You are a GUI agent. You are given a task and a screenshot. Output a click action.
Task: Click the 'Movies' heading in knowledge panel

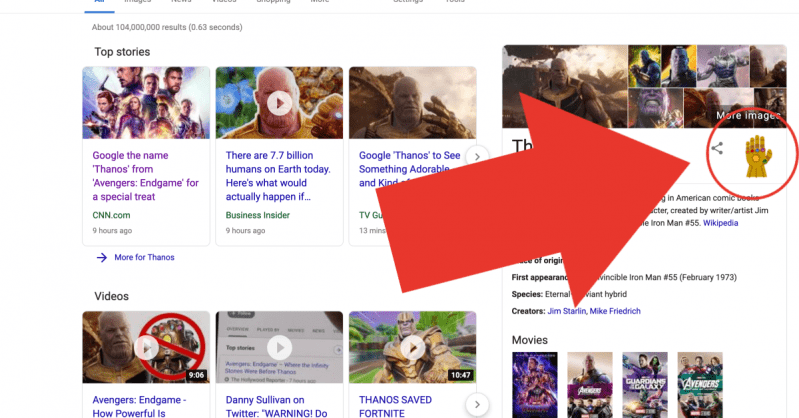point(529,340)
